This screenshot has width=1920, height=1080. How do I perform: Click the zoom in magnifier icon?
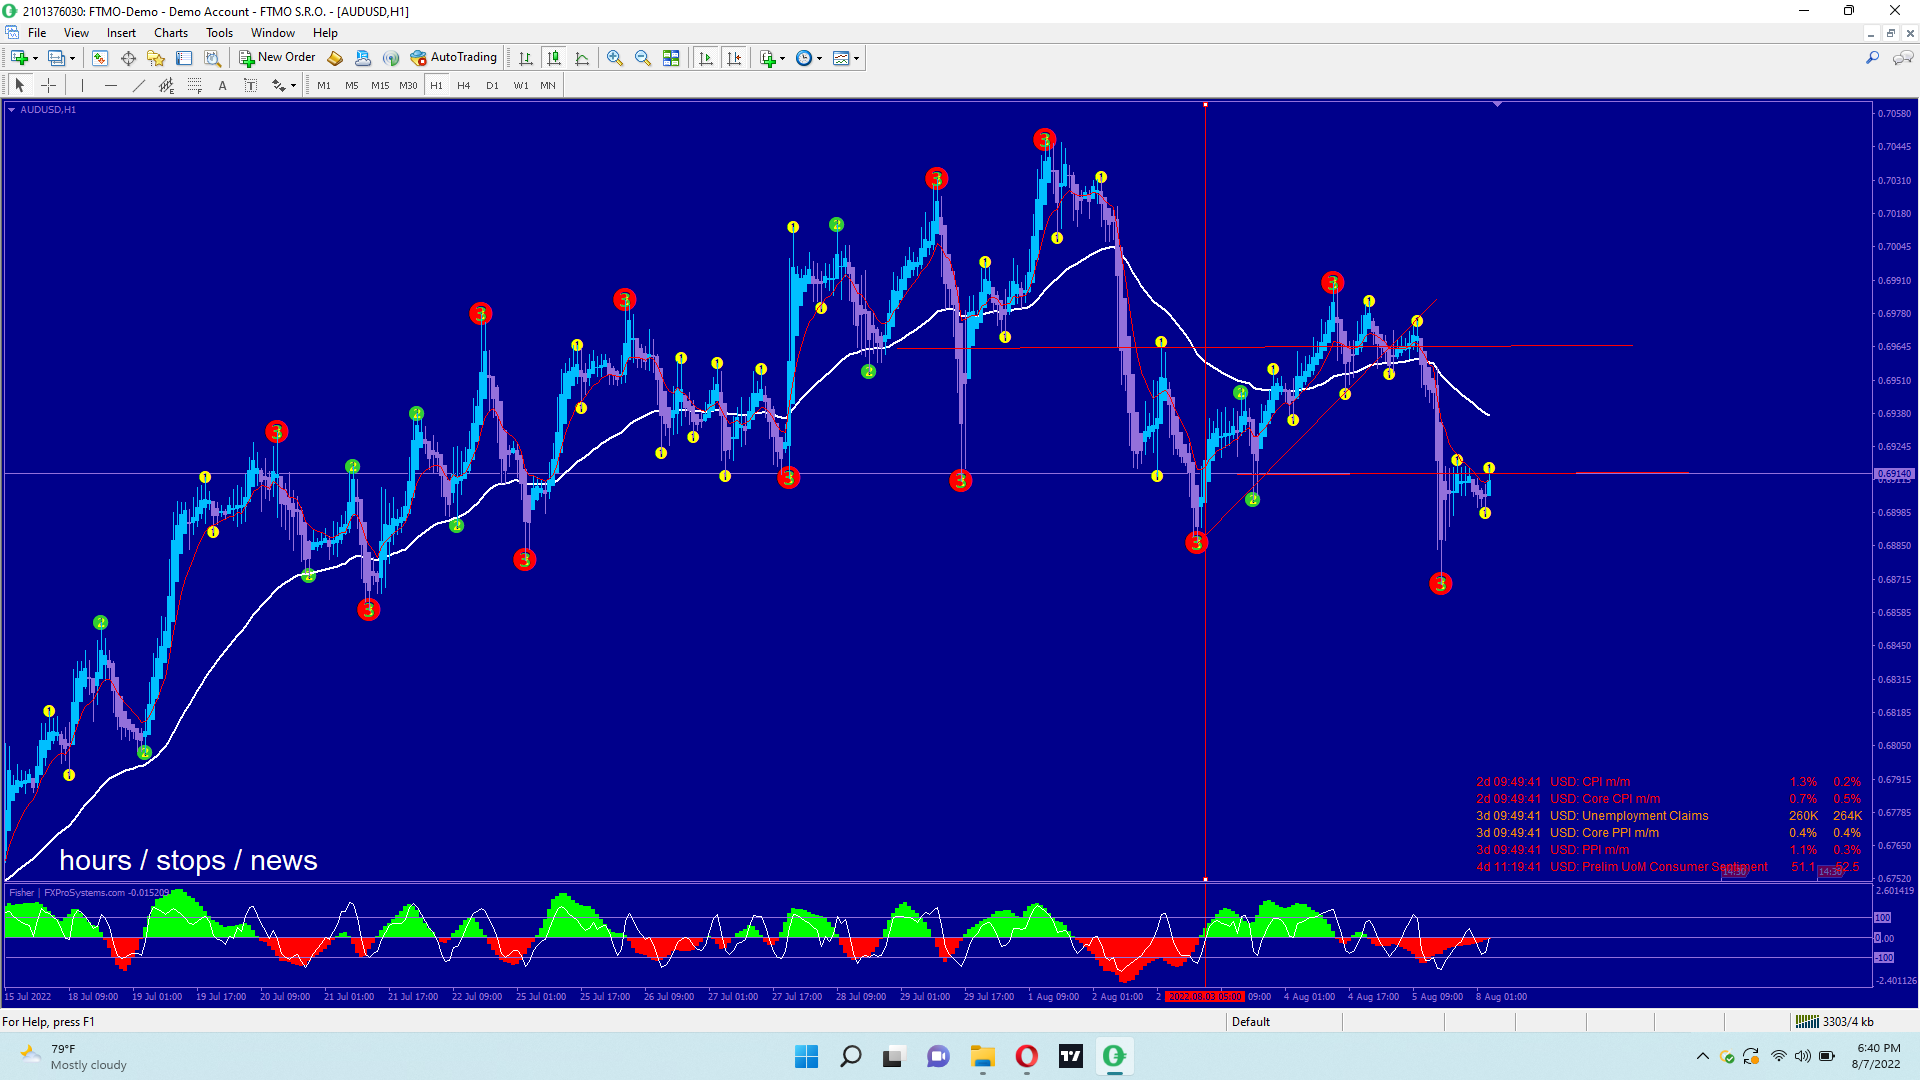tap(615, 58)
